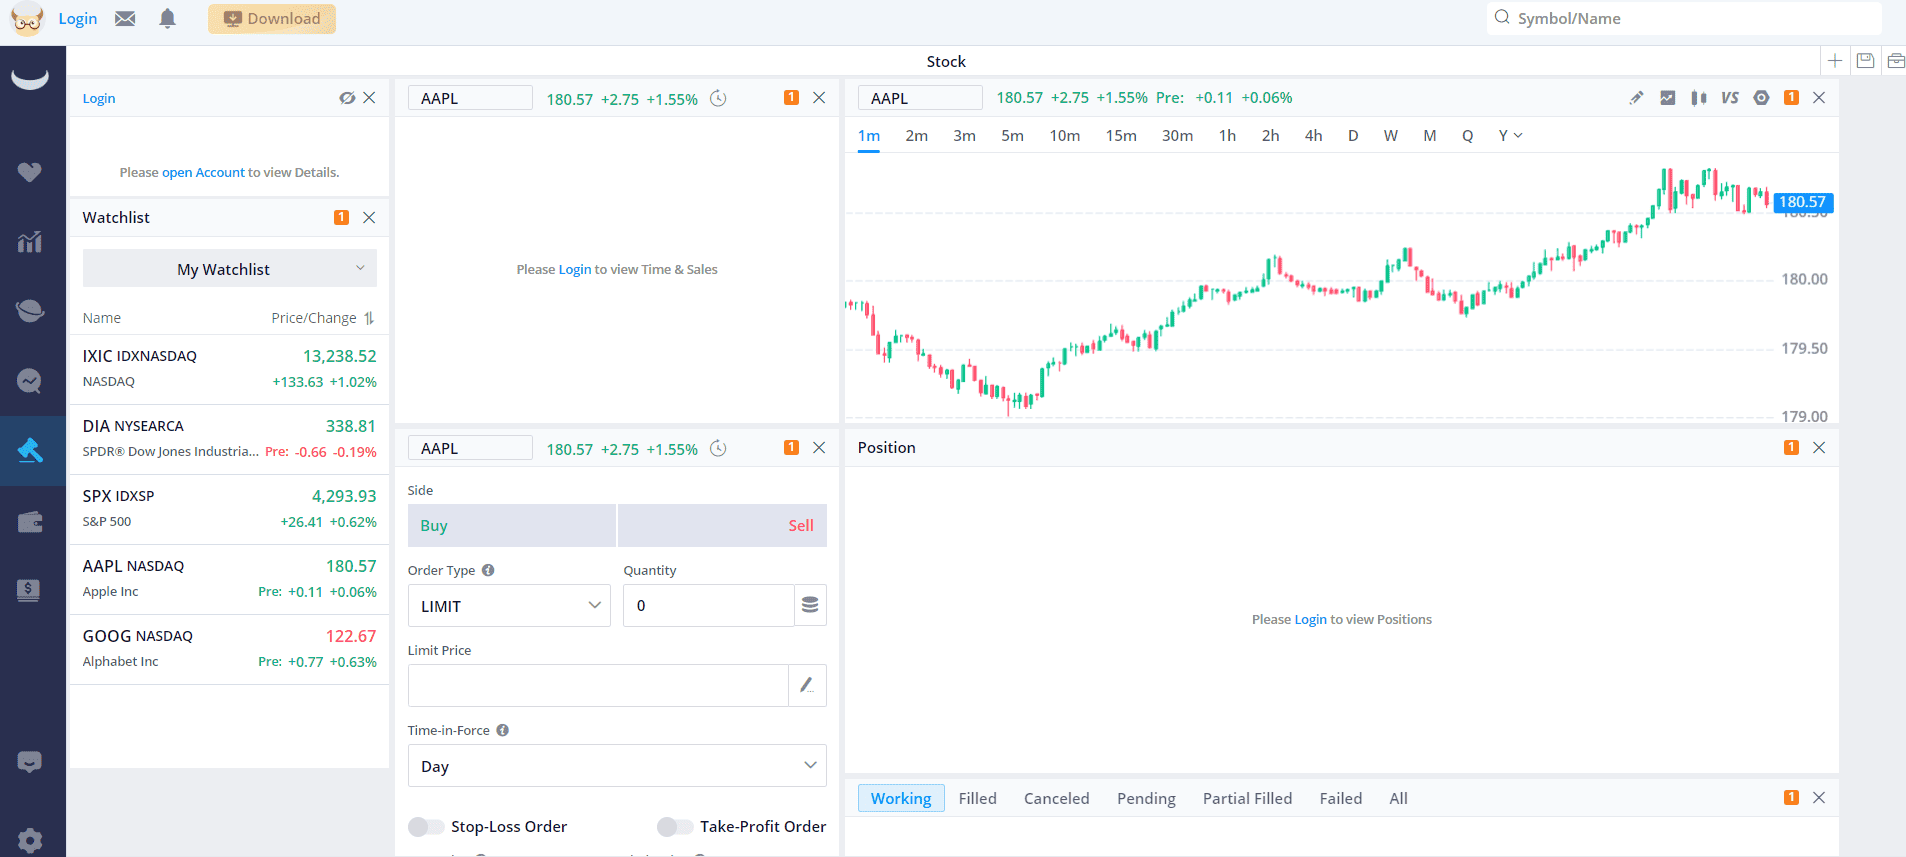Click the VS compare icon
Image resolution: width=1906 pixels, height=857 pixels.
coord(1729,98)
